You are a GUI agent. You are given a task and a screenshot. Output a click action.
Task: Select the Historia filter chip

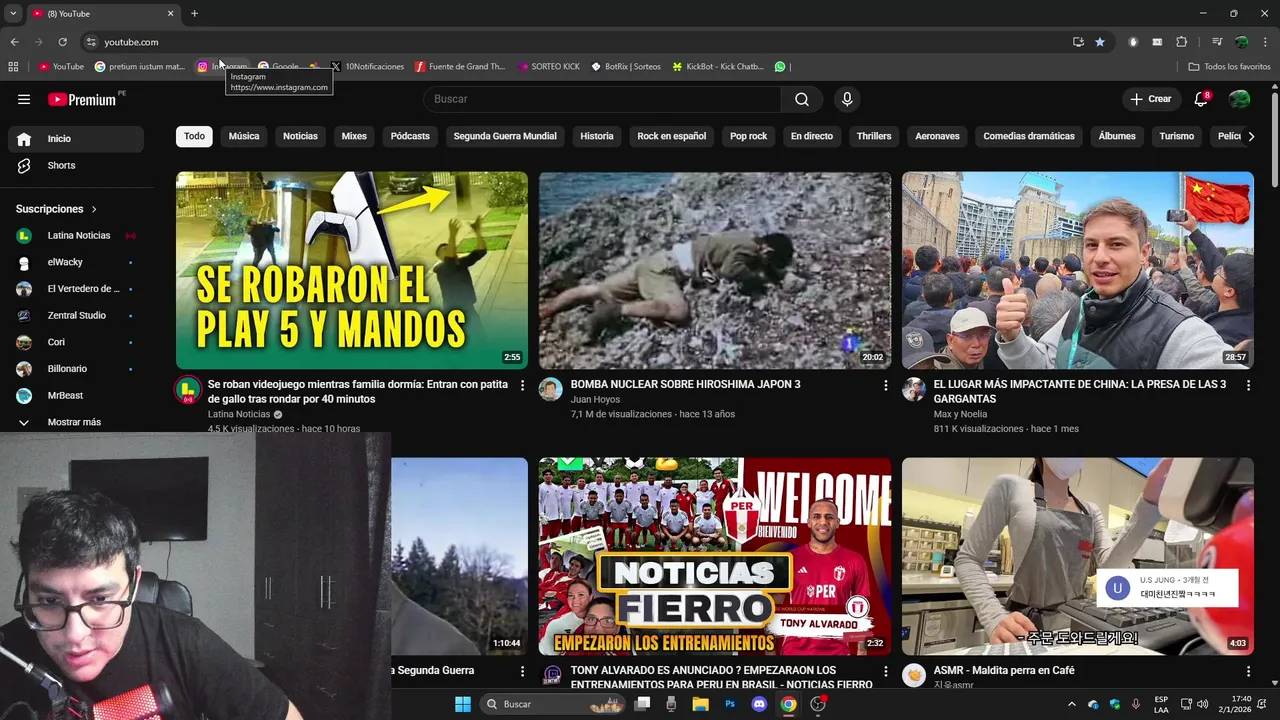tap(597, 136)
